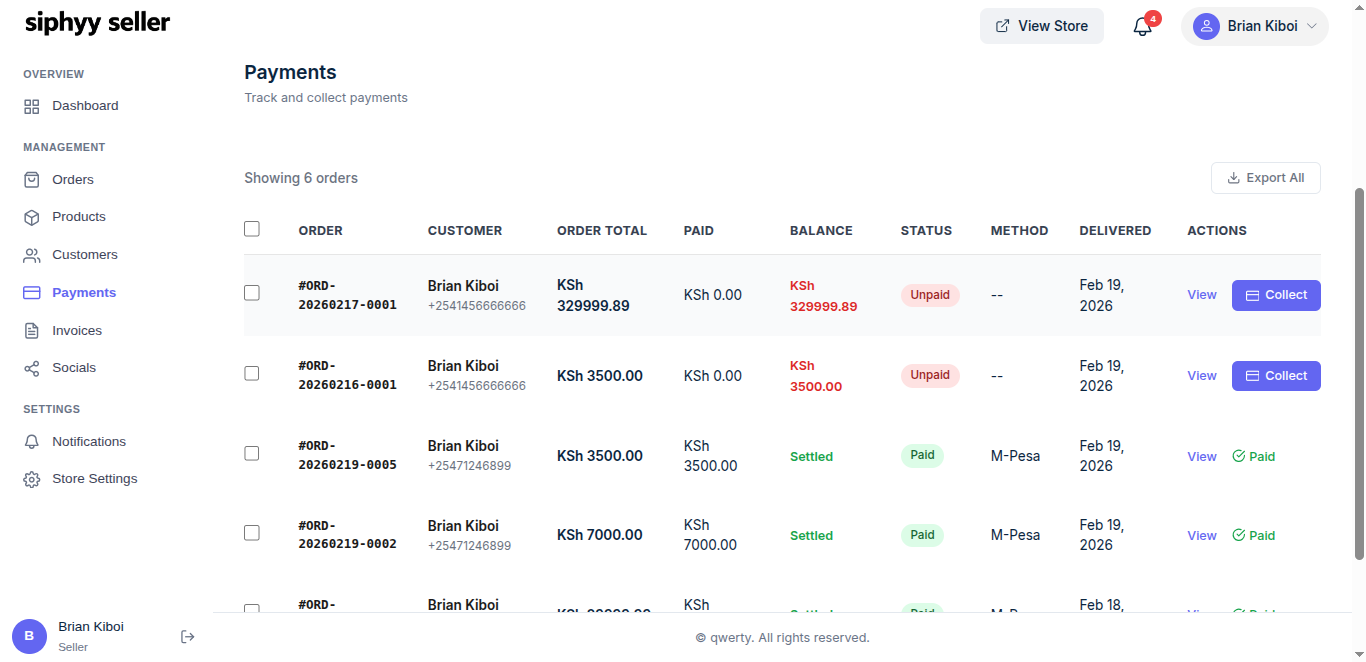Click Paid status badge of order #ORD-20260219-0005

pos(922,455)
